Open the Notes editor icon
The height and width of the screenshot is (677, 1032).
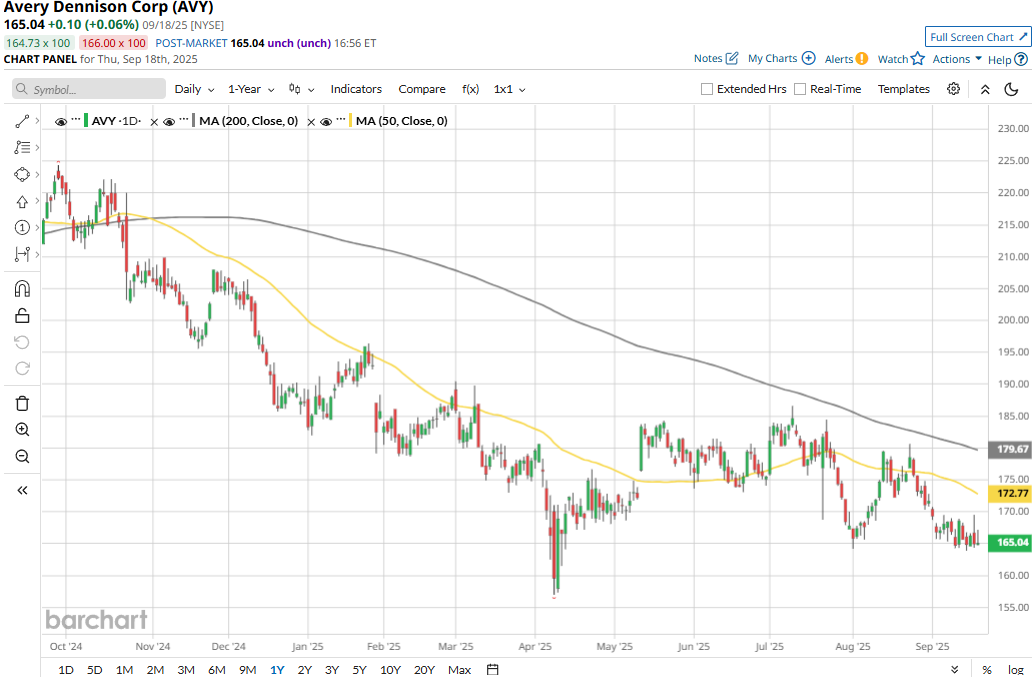click(x=732, y=59)
